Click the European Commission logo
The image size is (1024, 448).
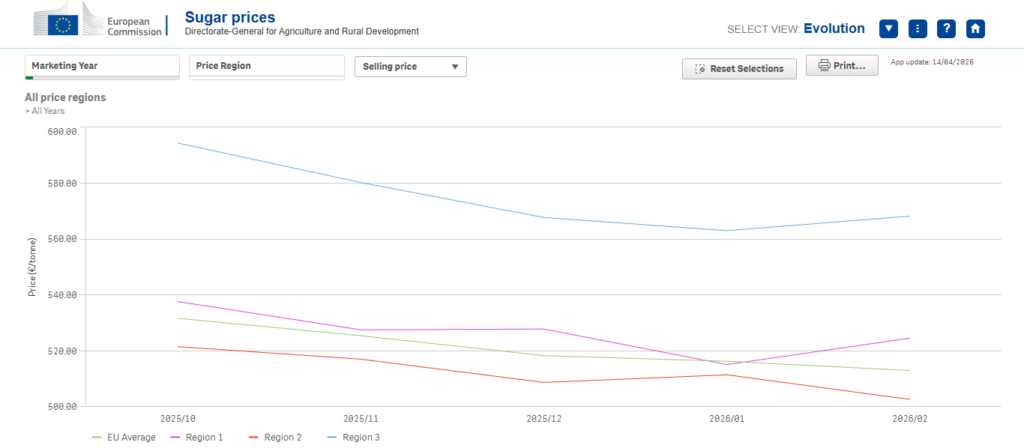click(94, 25)
